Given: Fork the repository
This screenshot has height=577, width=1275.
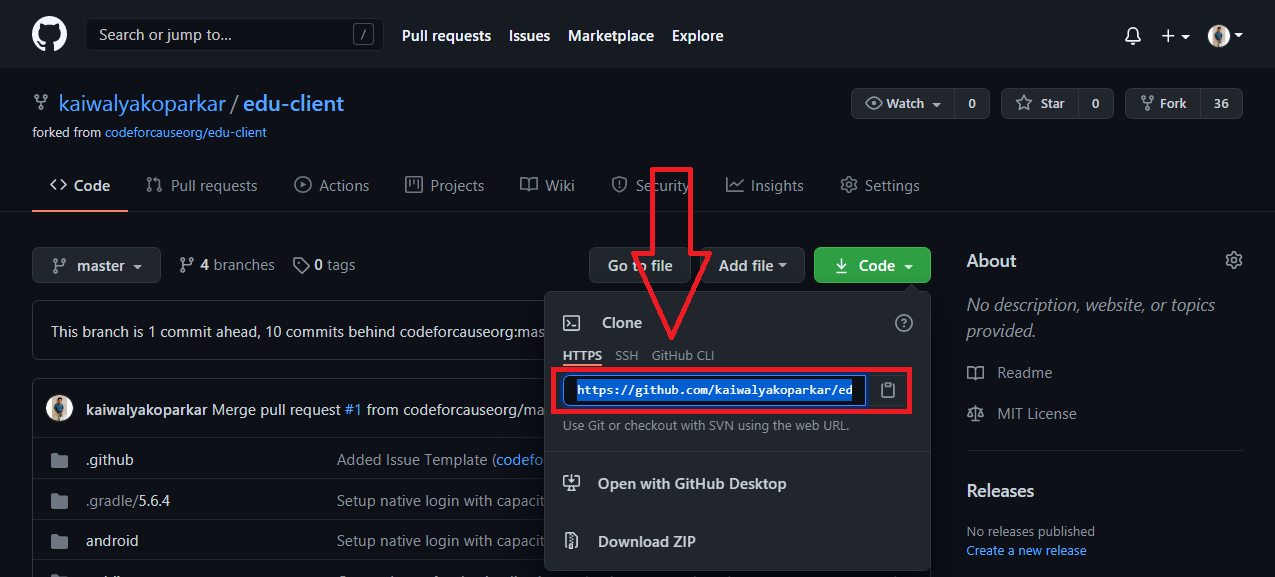Looking at the screenshot, I should 1163,104.
